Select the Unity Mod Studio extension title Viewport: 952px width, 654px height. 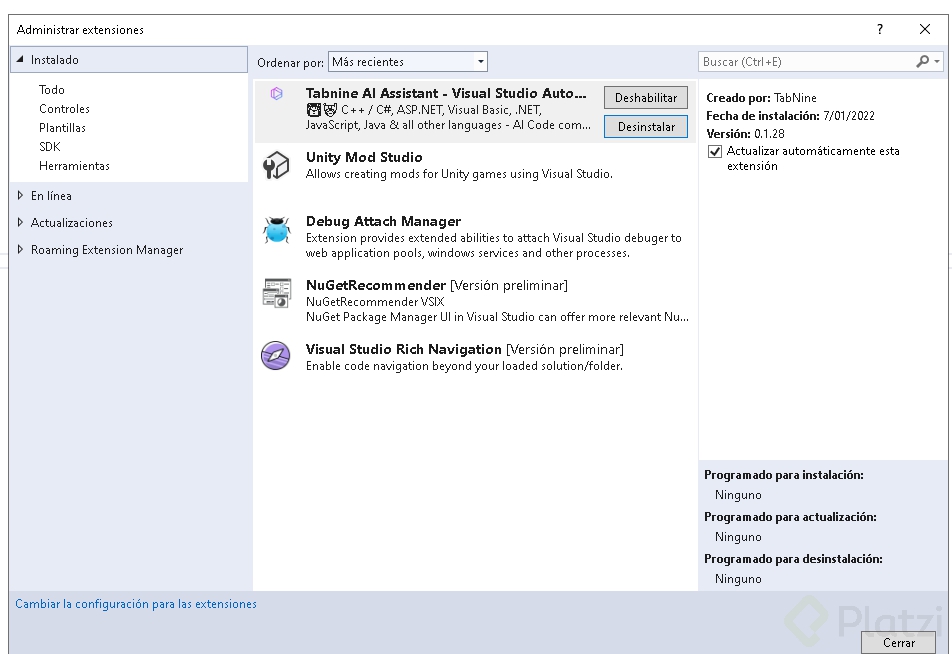coord(364,157)
